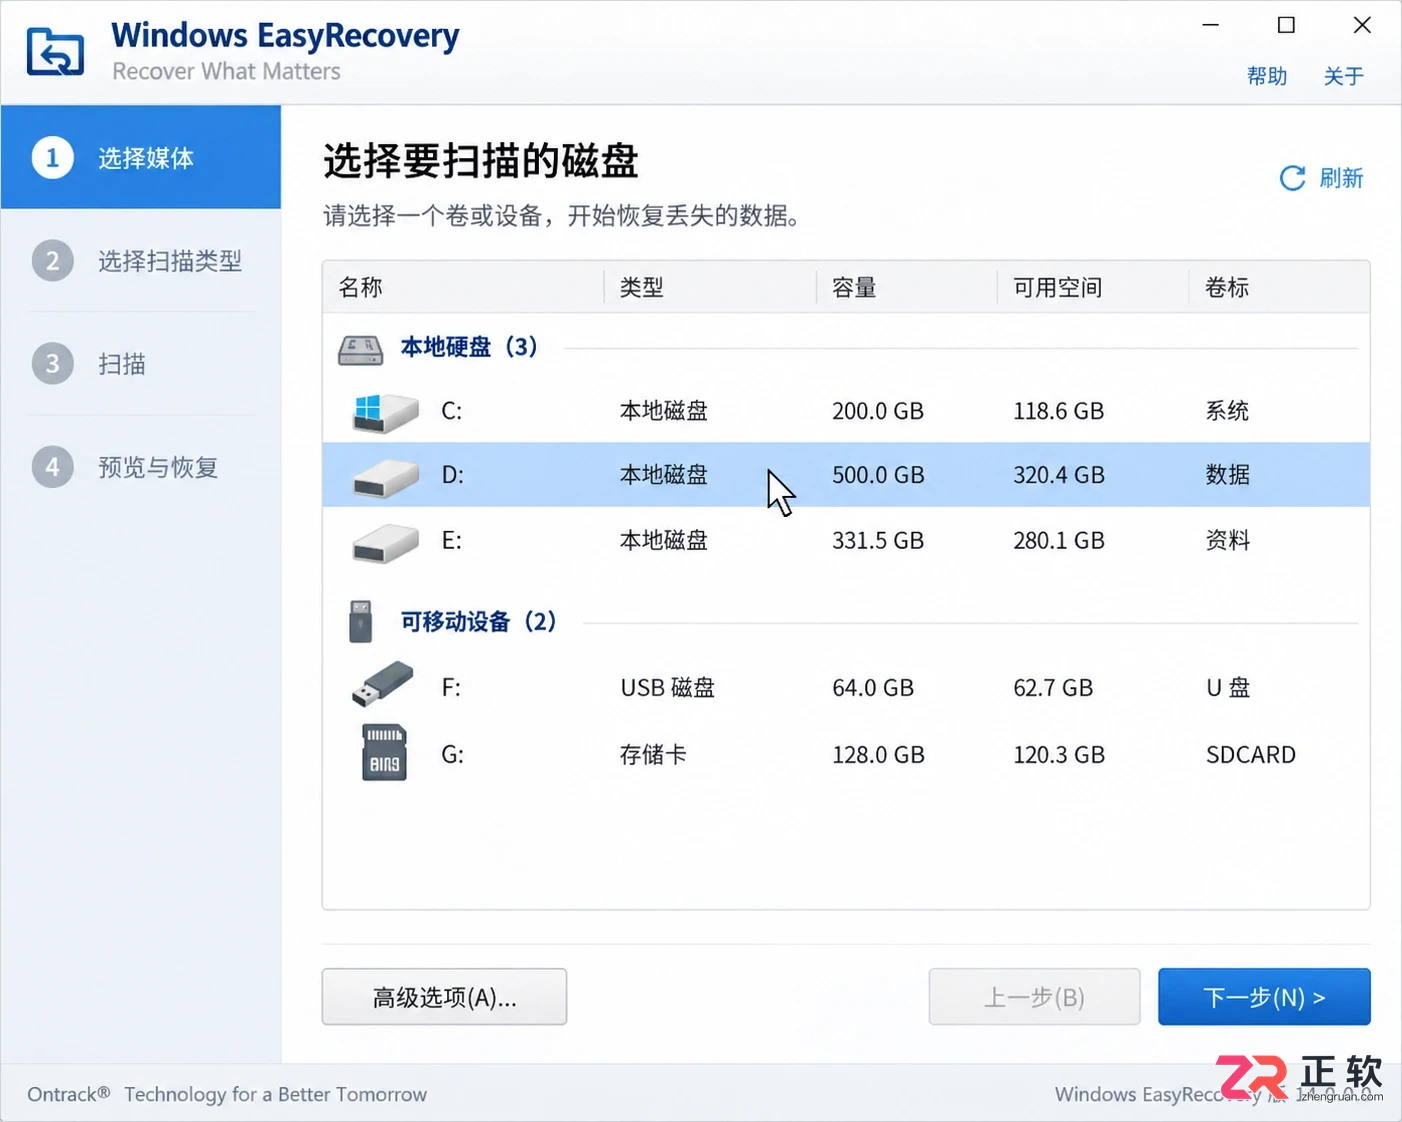Sort by the 类型 column header
Screen dimensions: 1402x1122
pos(710,287)
